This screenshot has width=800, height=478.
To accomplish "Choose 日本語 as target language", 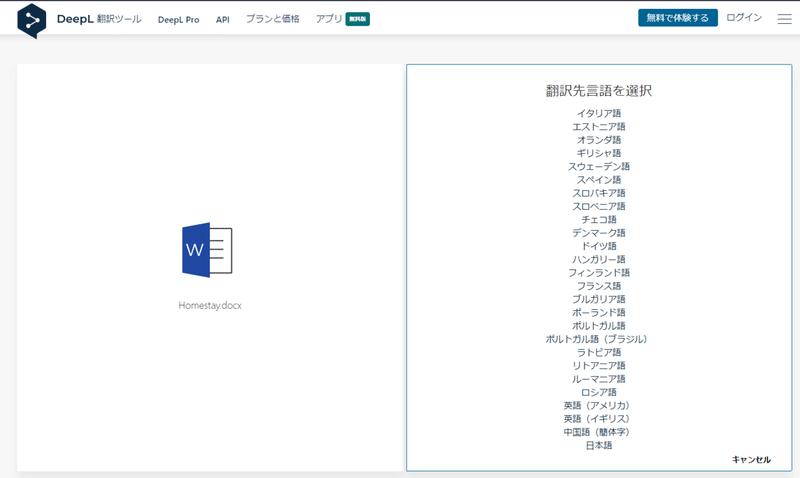I will [x=599, y=445].
